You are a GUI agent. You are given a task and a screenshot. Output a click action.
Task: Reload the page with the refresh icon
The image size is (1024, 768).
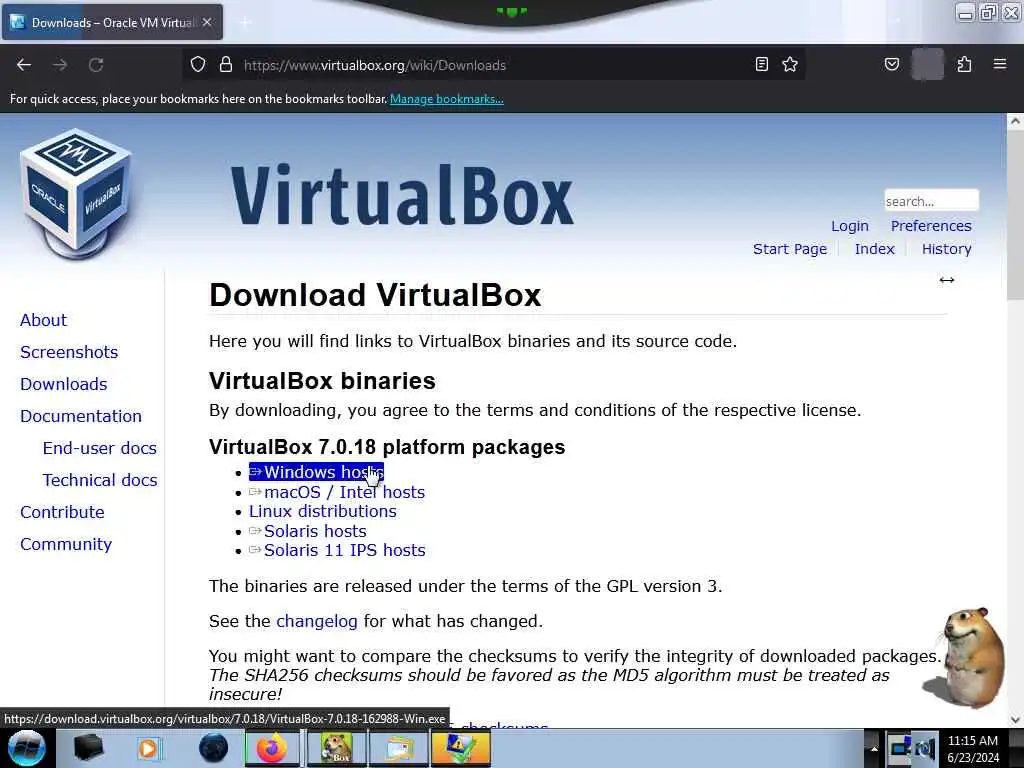pyautogui.click(x=96, y=65)
